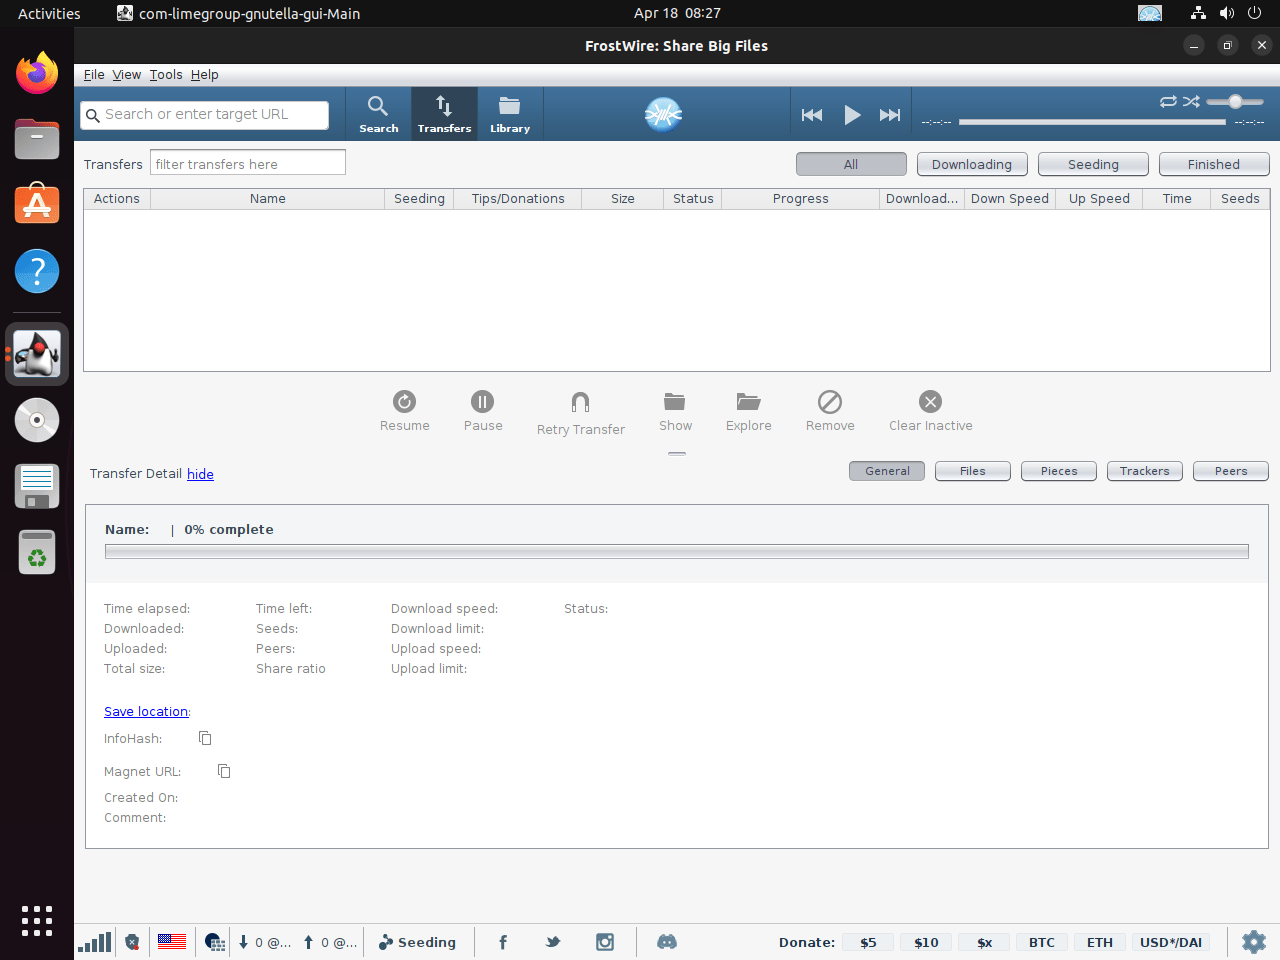
Task: Open FrostWire Twitter page icon
Action: coord(553,942)
